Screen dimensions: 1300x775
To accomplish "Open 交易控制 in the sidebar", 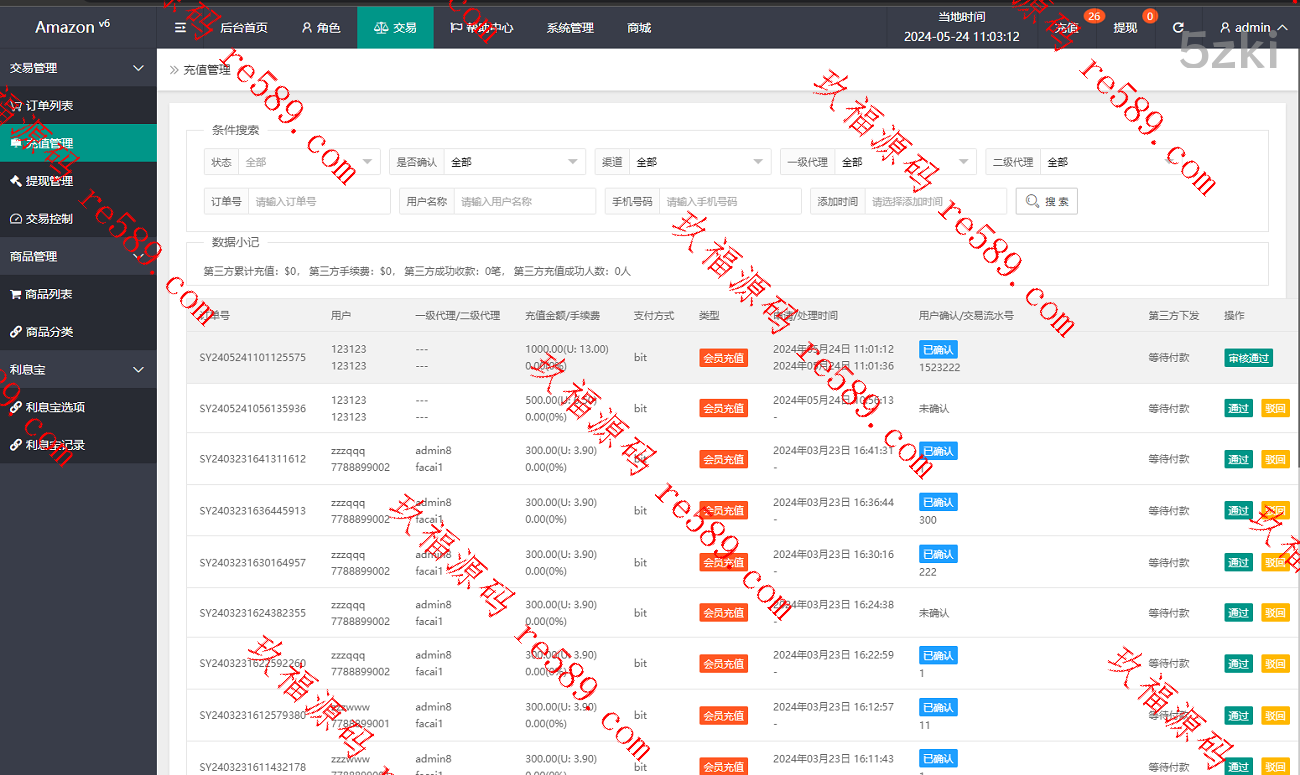I will 49,219.
